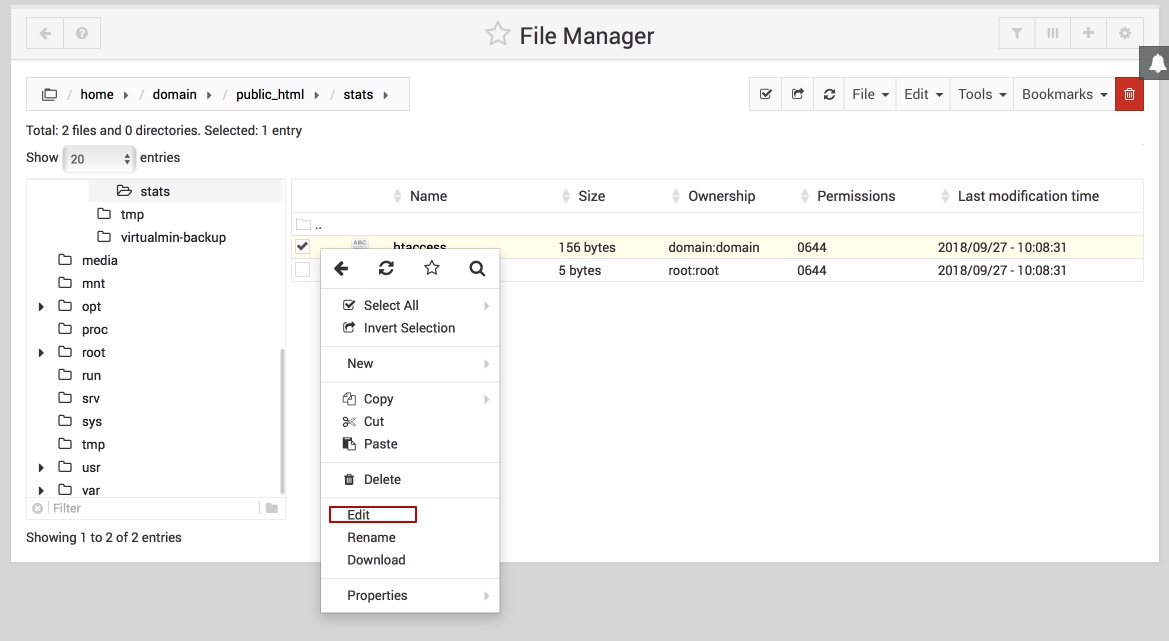Uncheck the htaccess file checkbox

302,246
